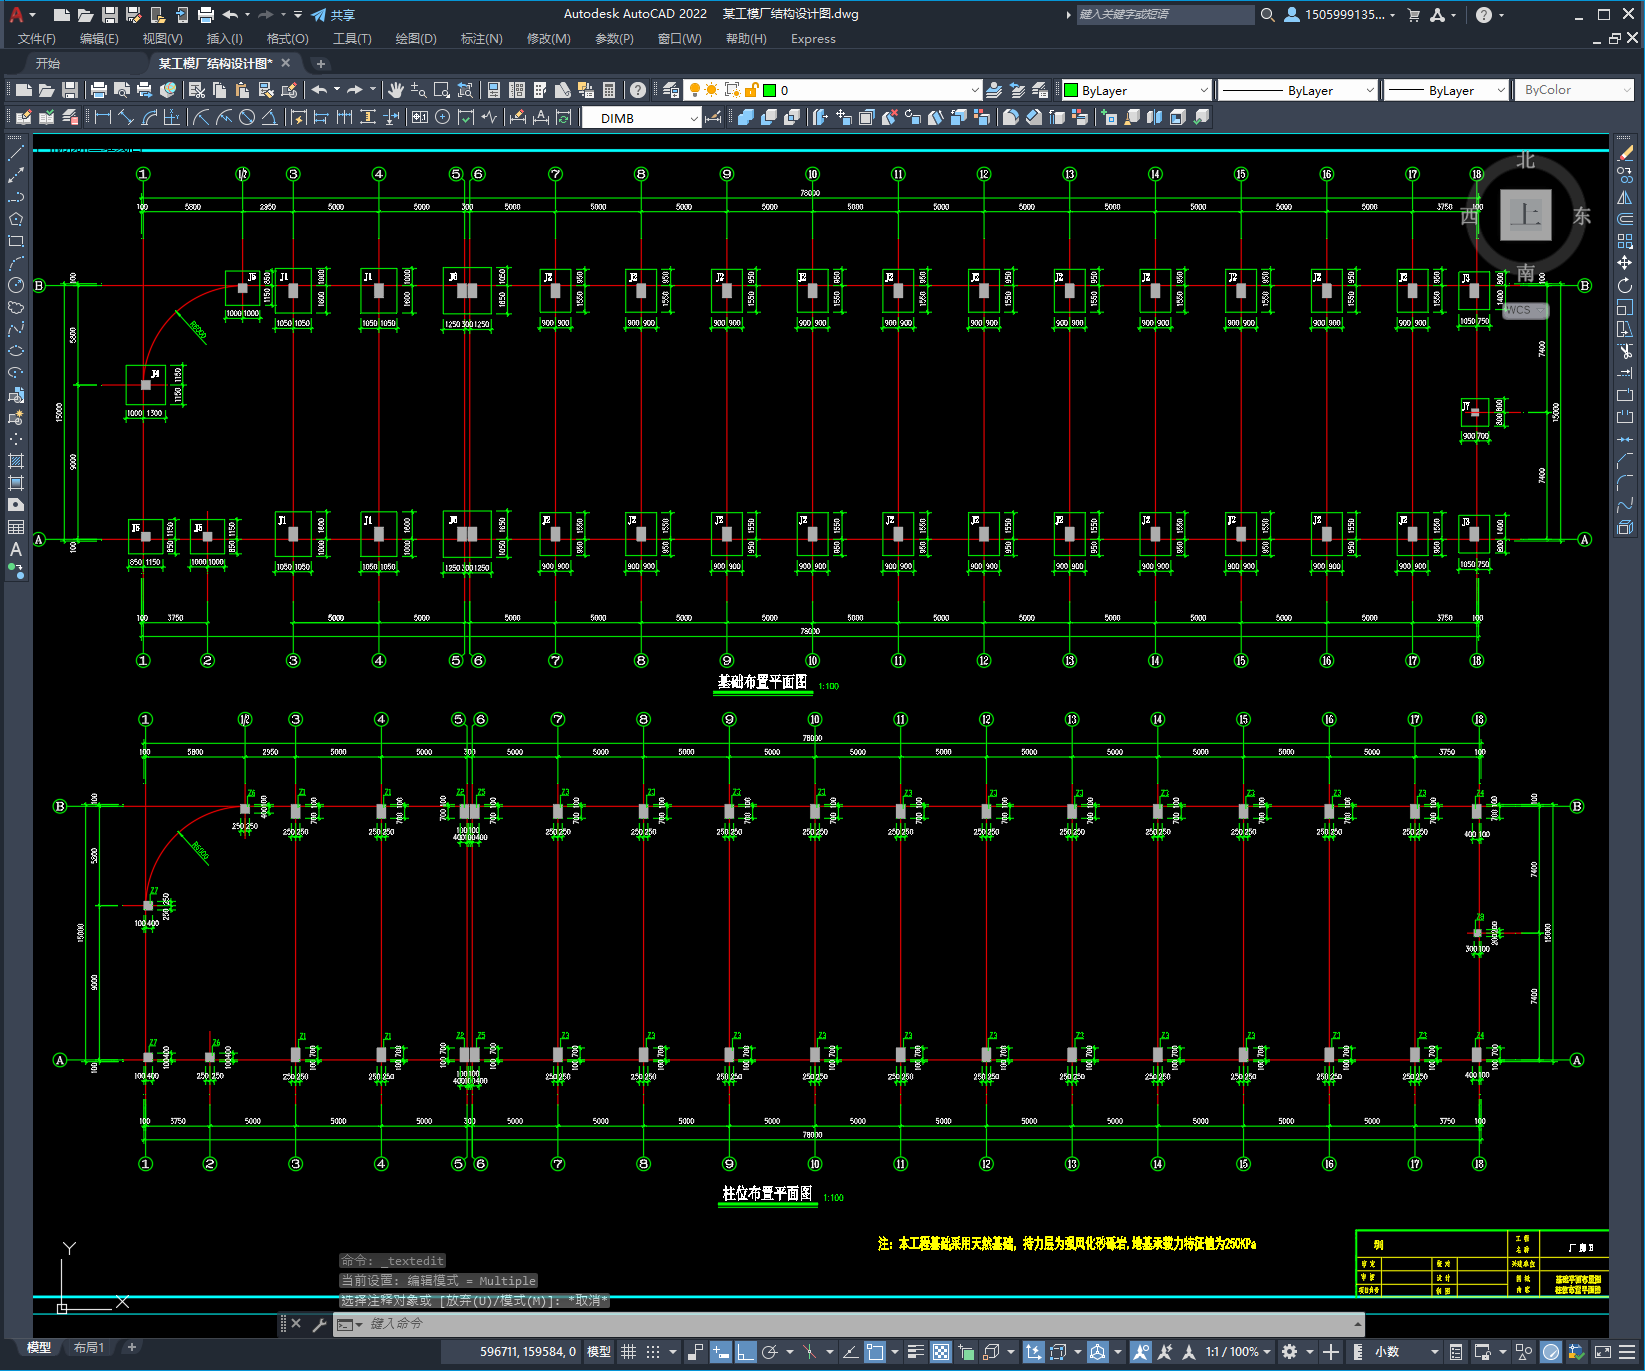
Task: Click the 共享 share button
Action: tap(334, 14)
